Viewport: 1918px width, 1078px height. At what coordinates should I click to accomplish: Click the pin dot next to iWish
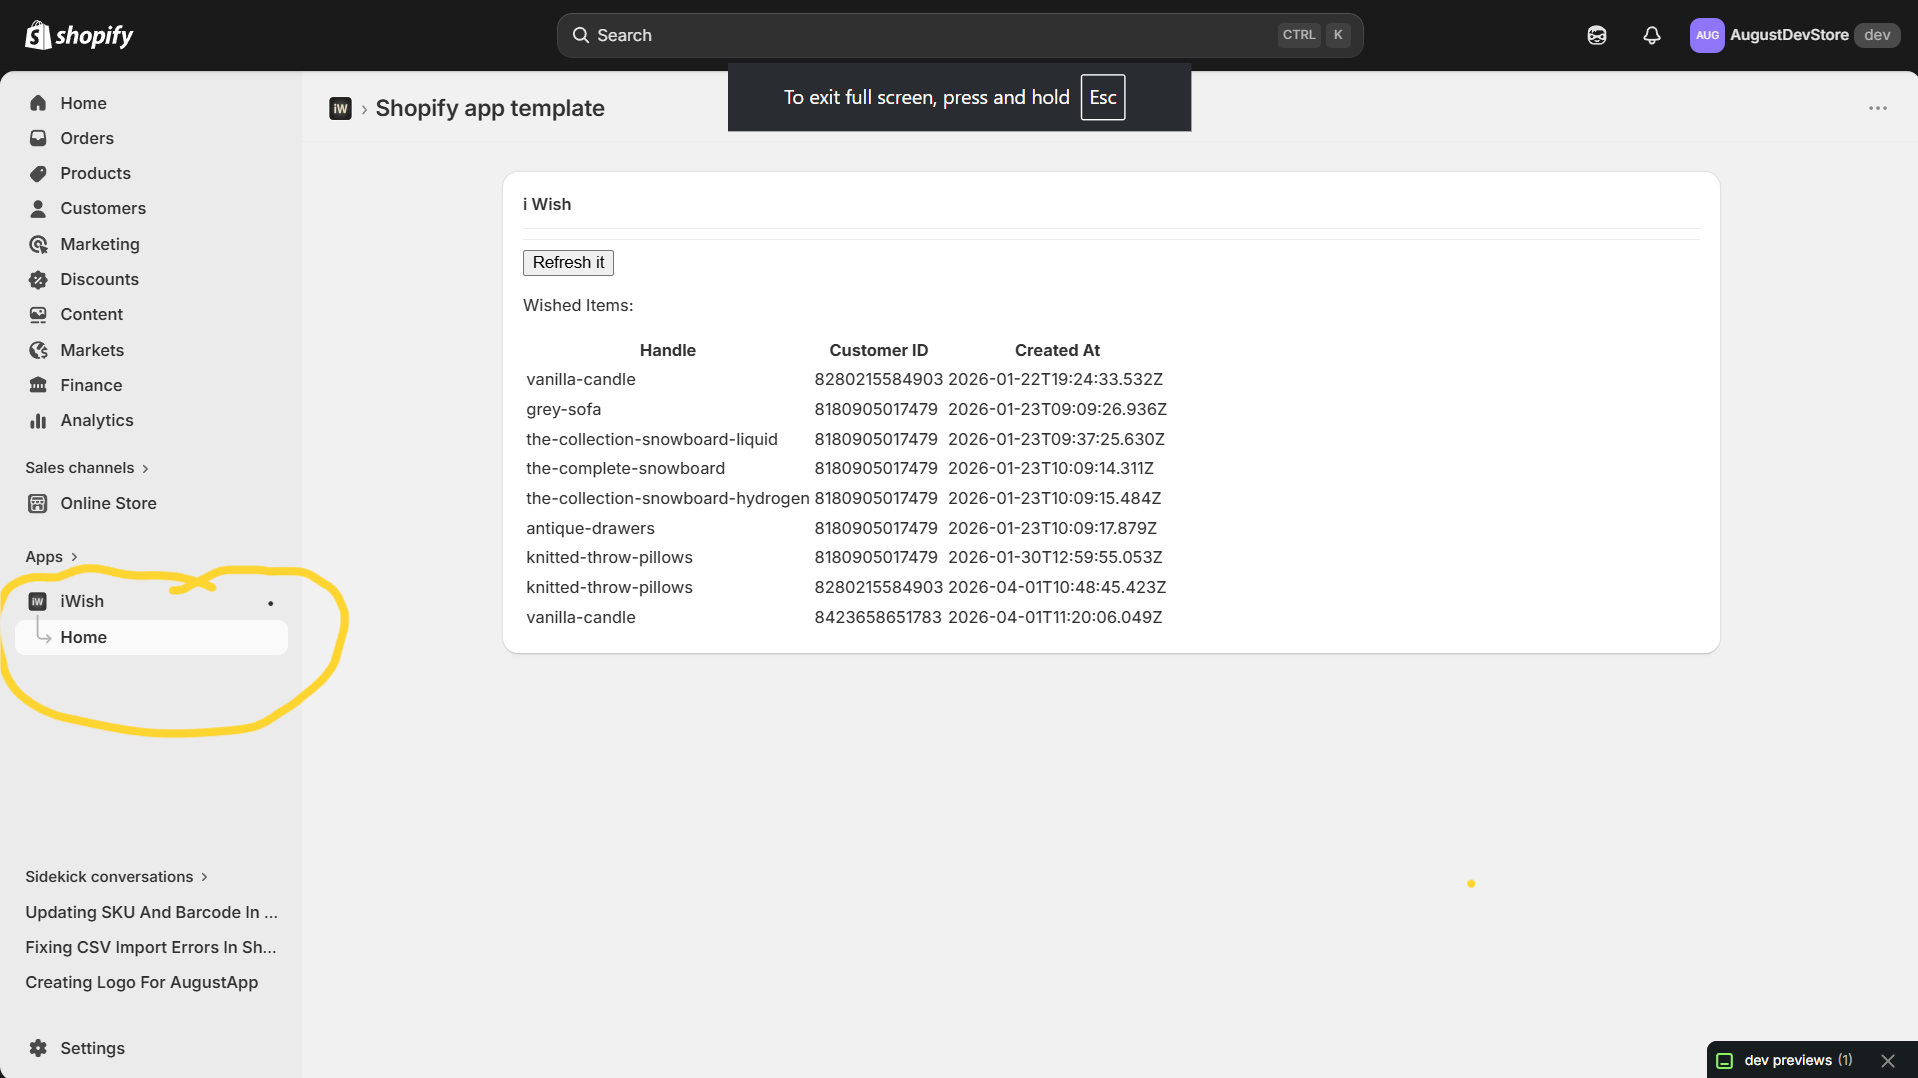click(270, 603)
